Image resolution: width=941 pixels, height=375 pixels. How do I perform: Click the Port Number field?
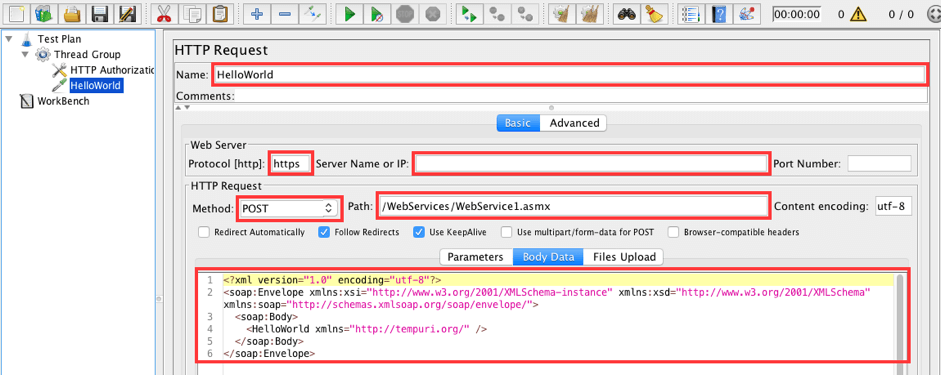[879, 163]
